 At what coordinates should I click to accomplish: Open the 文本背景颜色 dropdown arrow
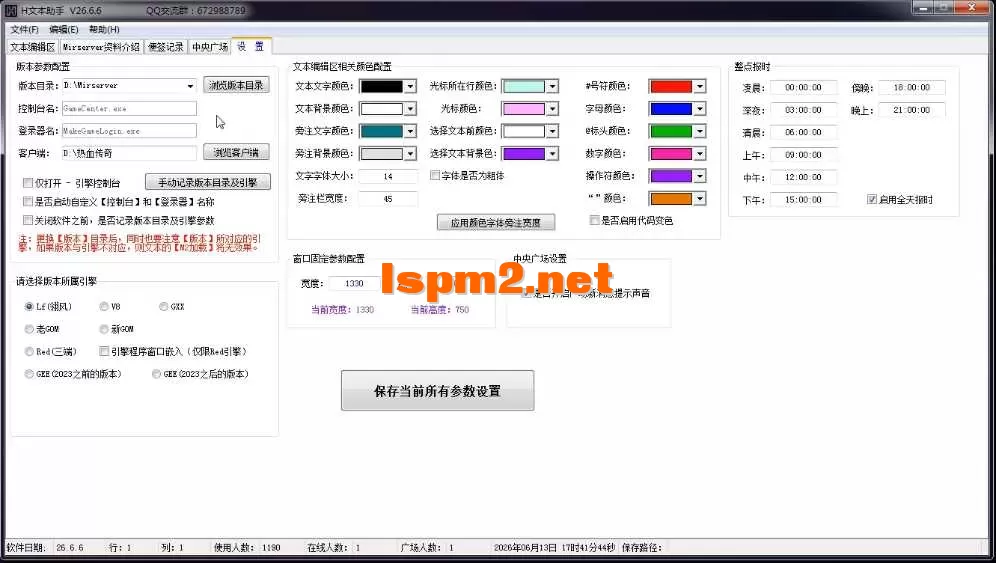[410, 109]
